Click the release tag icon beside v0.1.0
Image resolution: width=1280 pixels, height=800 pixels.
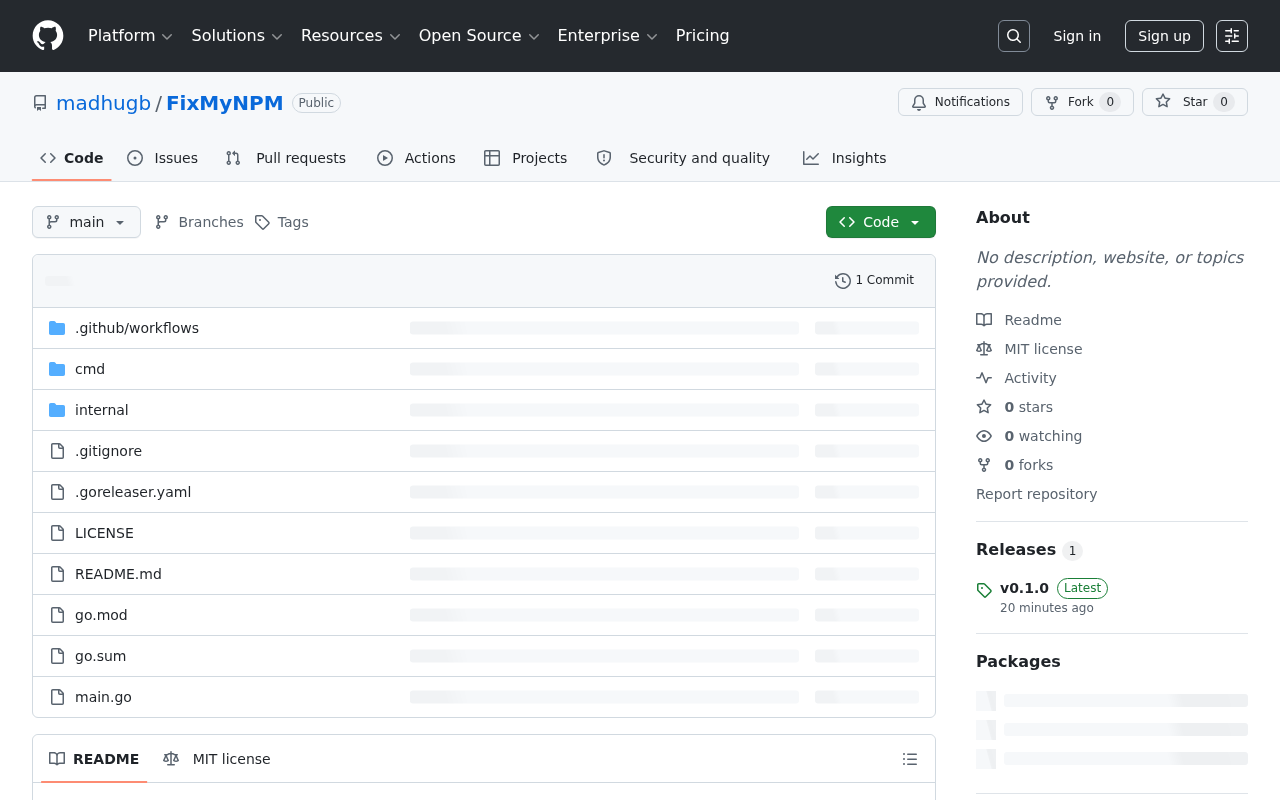(984, 590)
